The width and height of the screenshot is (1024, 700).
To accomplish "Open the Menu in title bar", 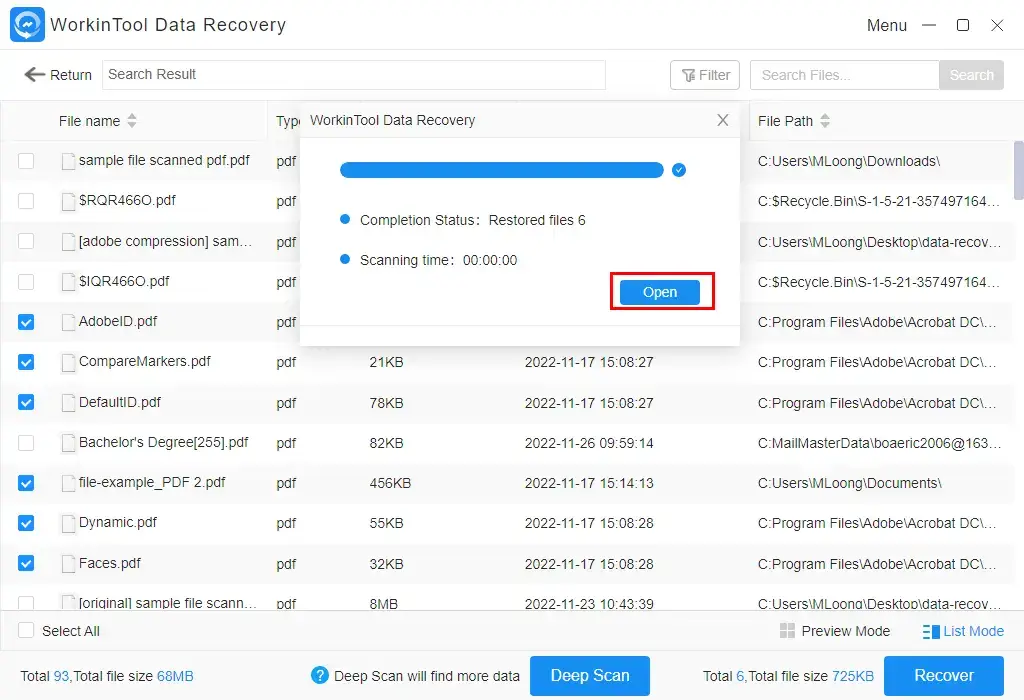I will 886,25.
